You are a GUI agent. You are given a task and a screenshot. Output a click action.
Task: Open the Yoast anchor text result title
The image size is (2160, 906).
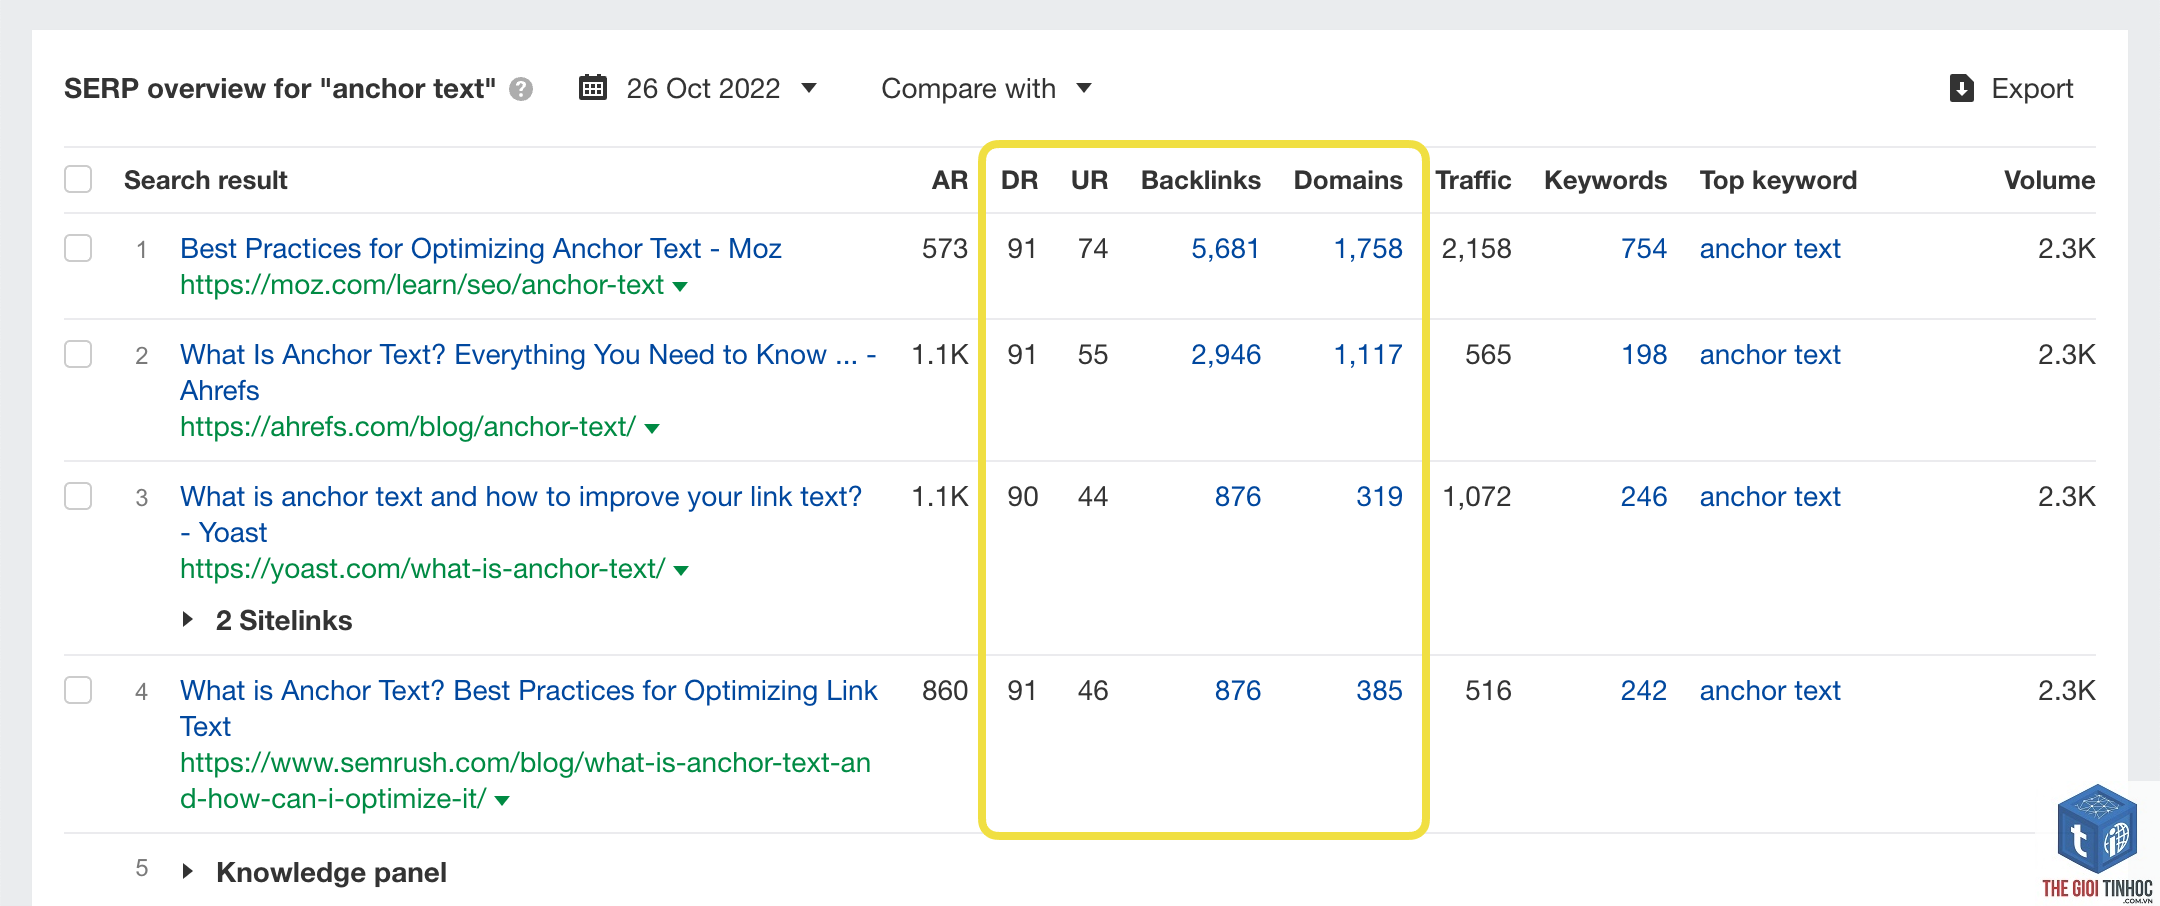[x=521, y=514]
